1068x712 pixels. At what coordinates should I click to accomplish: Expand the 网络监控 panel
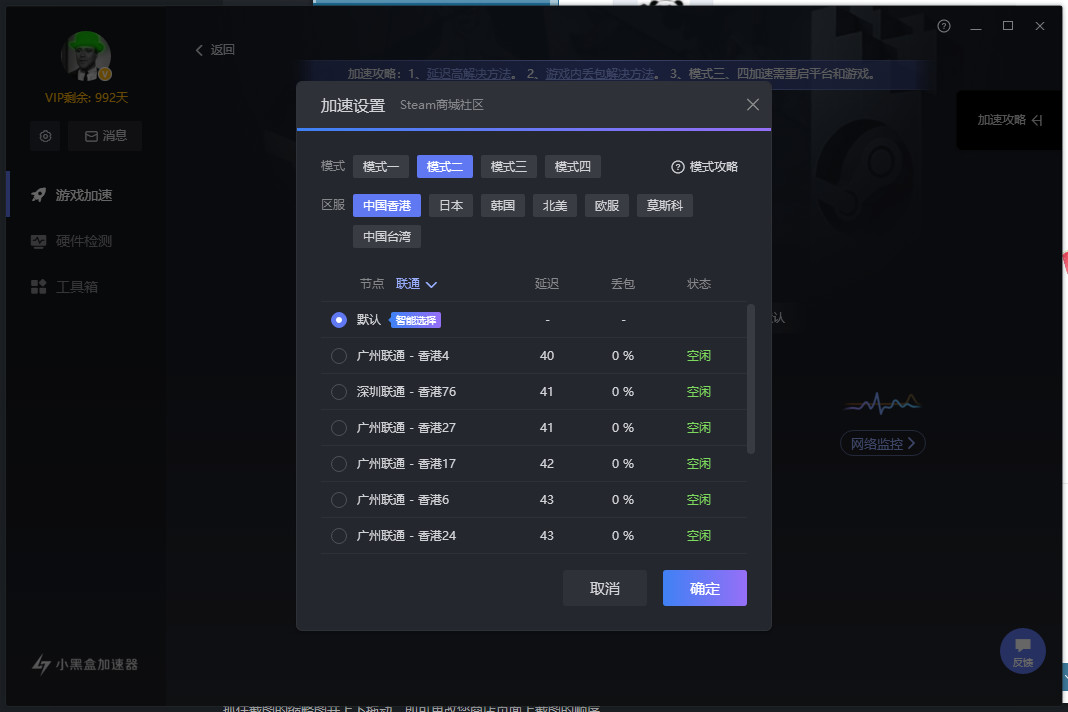[882, 443]
